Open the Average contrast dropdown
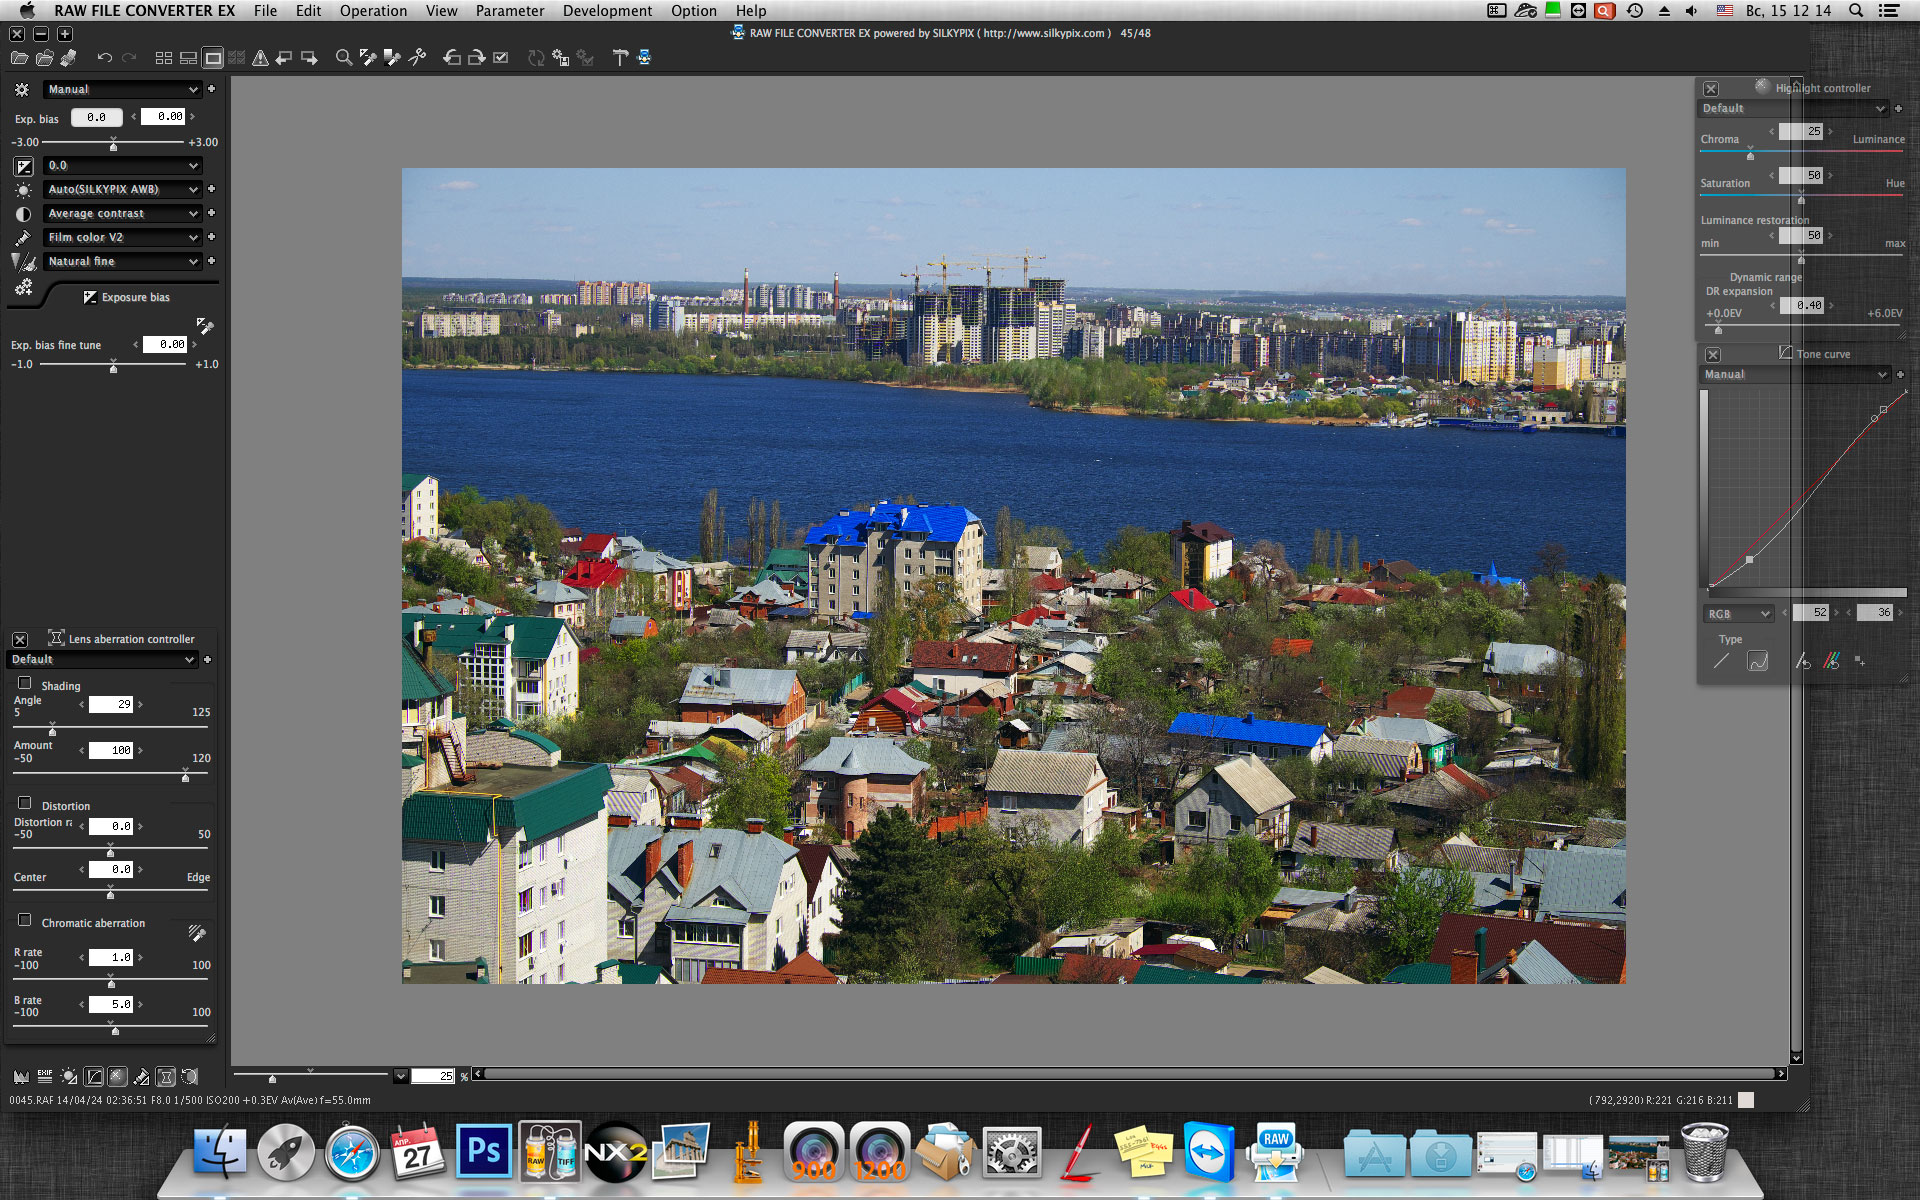 (123, 213)
